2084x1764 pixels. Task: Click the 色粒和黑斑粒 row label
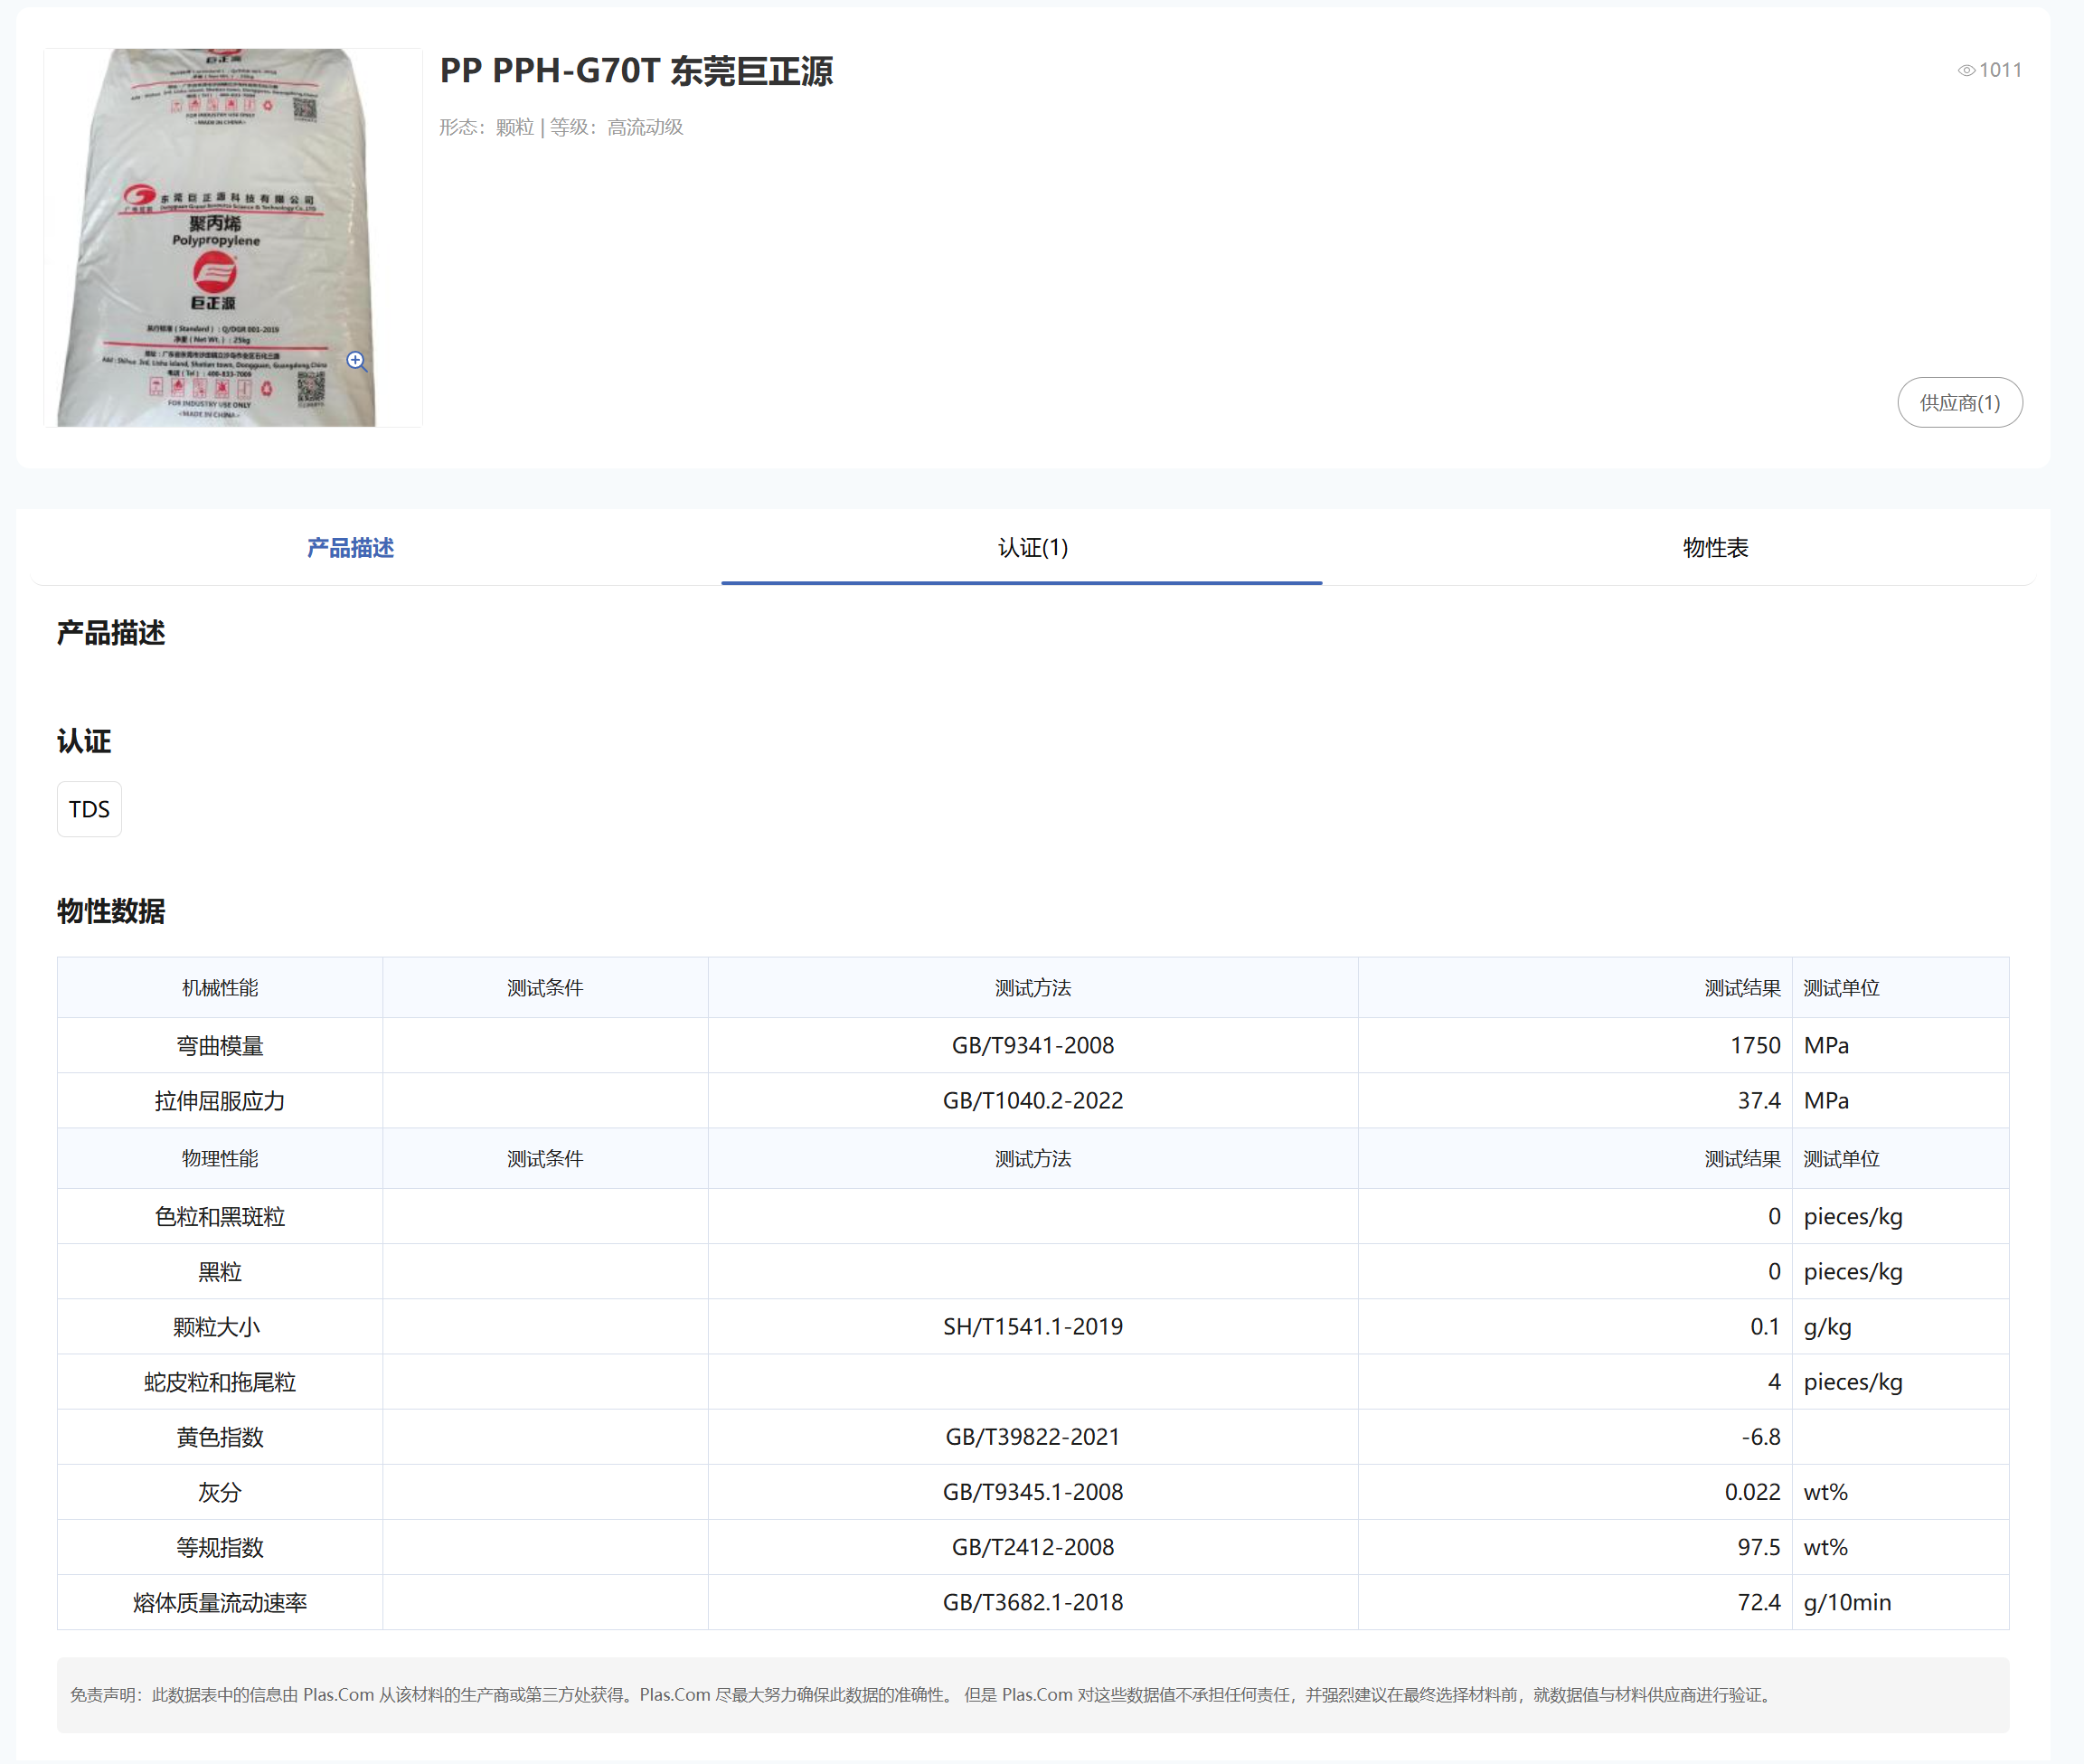(220, 1216)
